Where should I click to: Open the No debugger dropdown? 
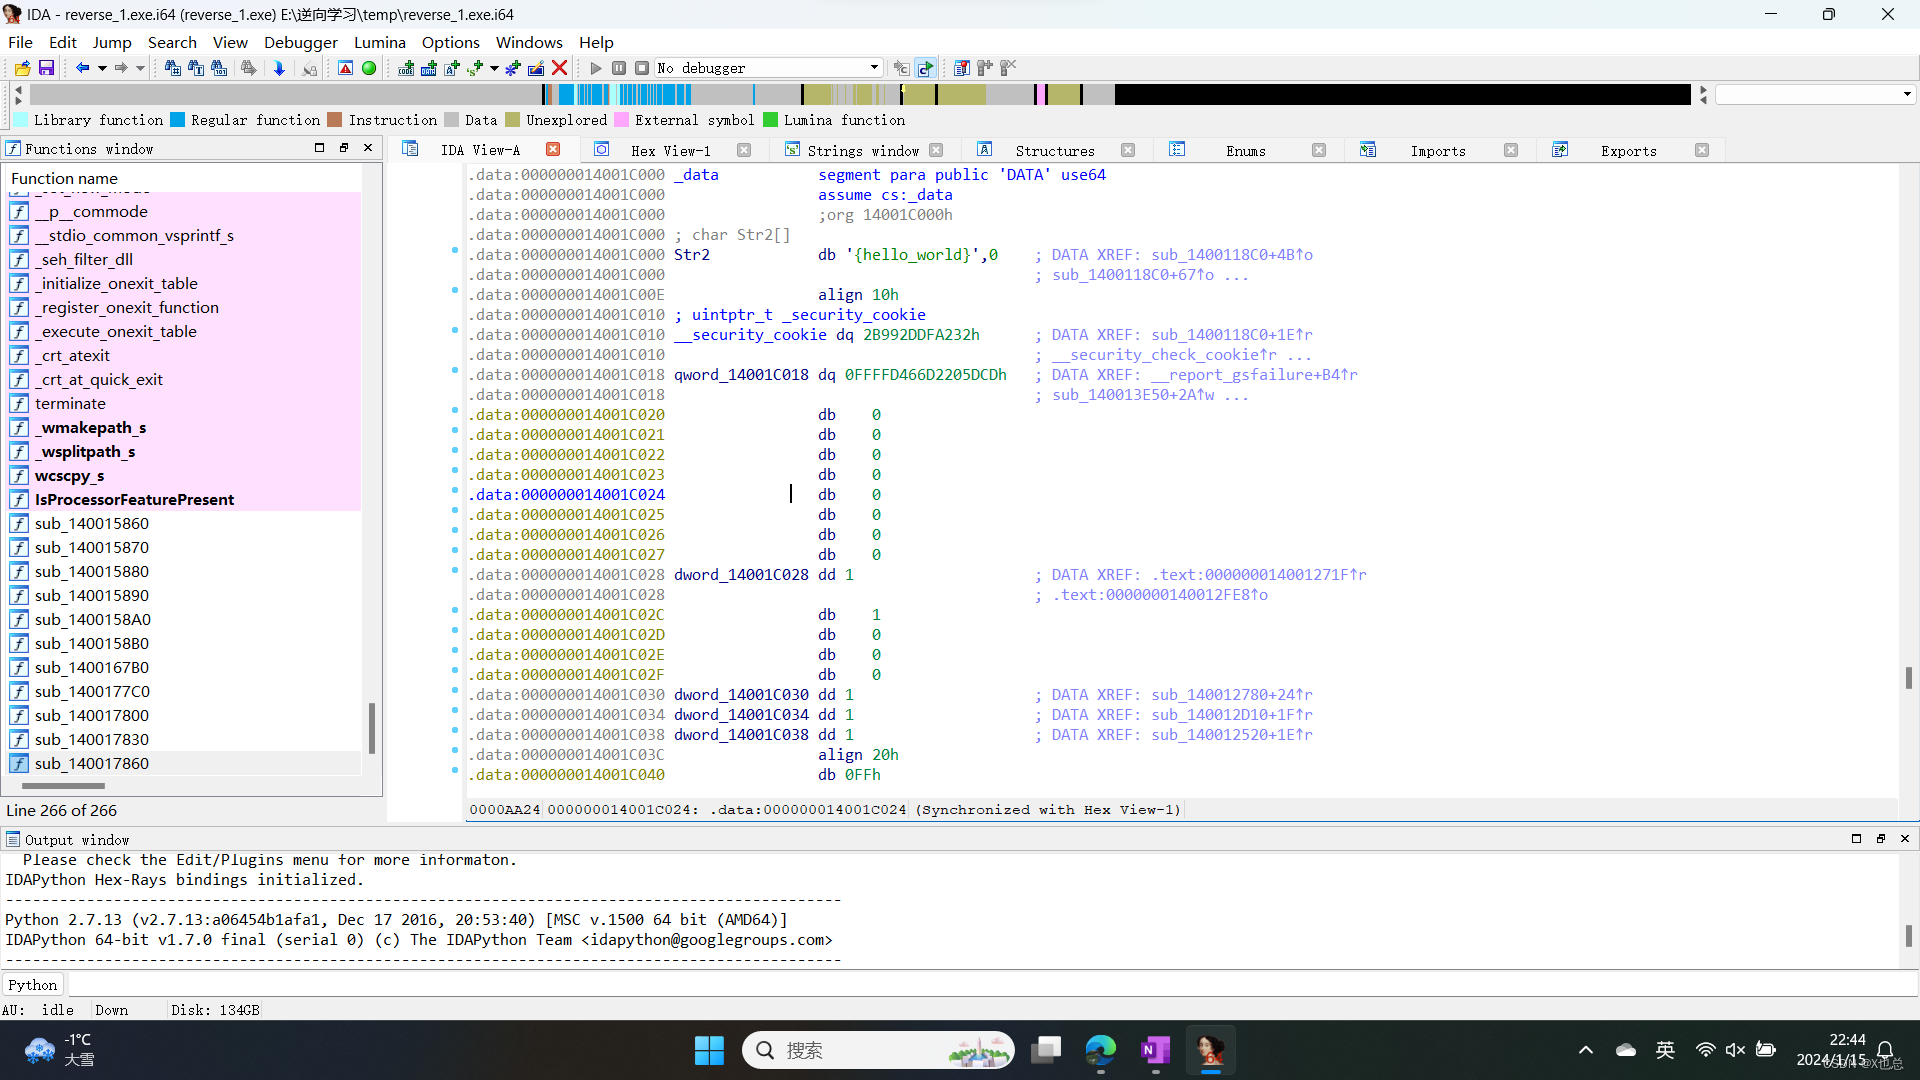click(x=873, y=68)
